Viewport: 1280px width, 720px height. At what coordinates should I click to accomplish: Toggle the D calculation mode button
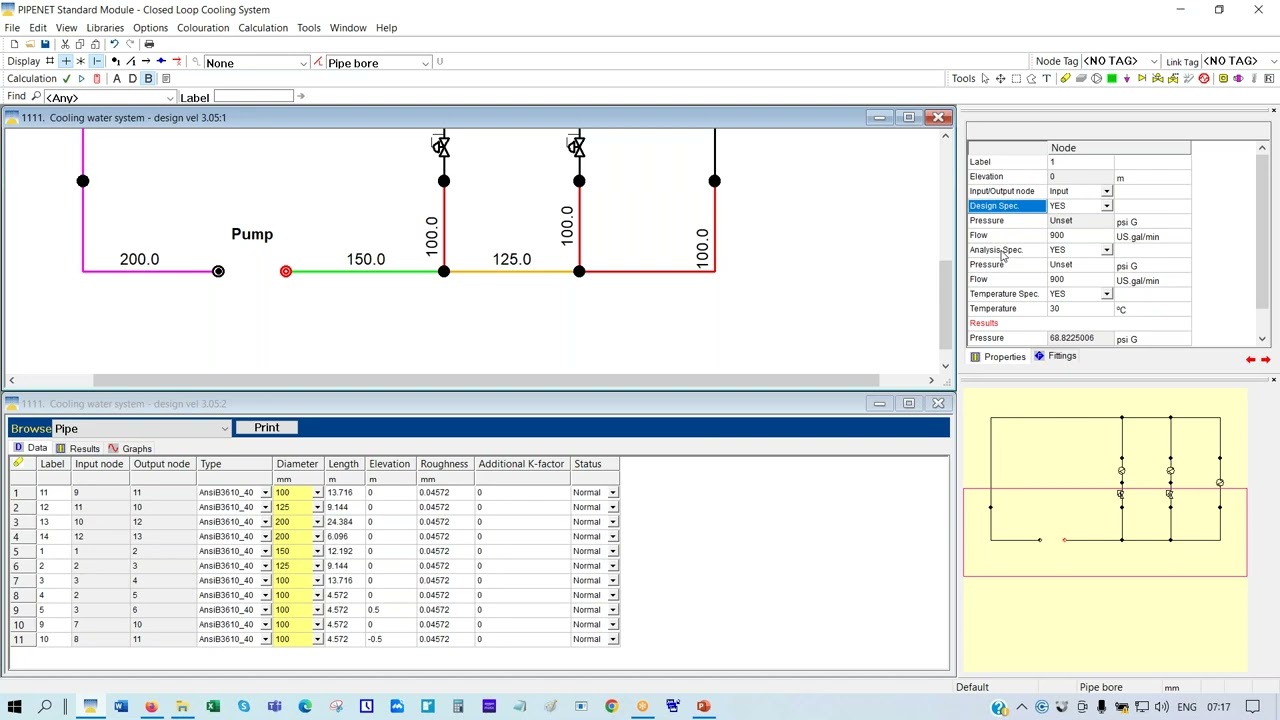(132, 79)
